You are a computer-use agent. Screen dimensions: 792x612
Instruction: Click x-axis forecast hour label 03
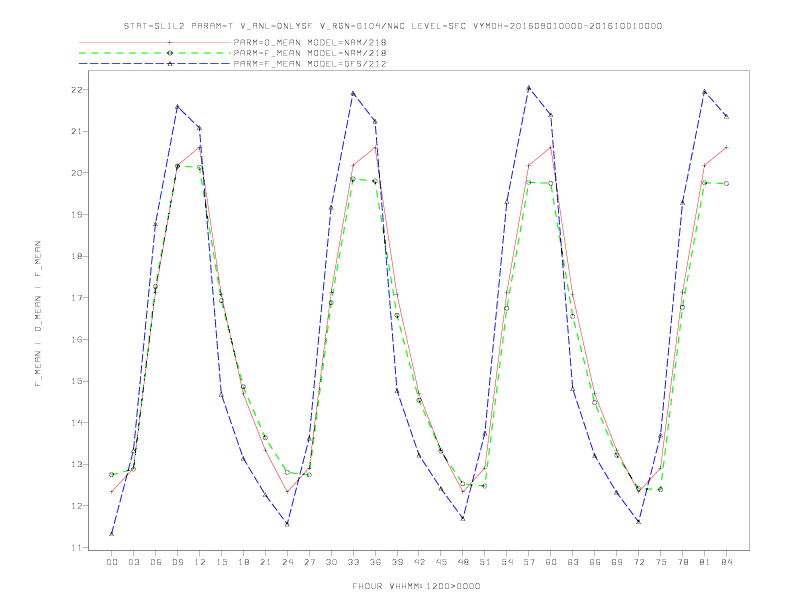click(x=133, y=562)
